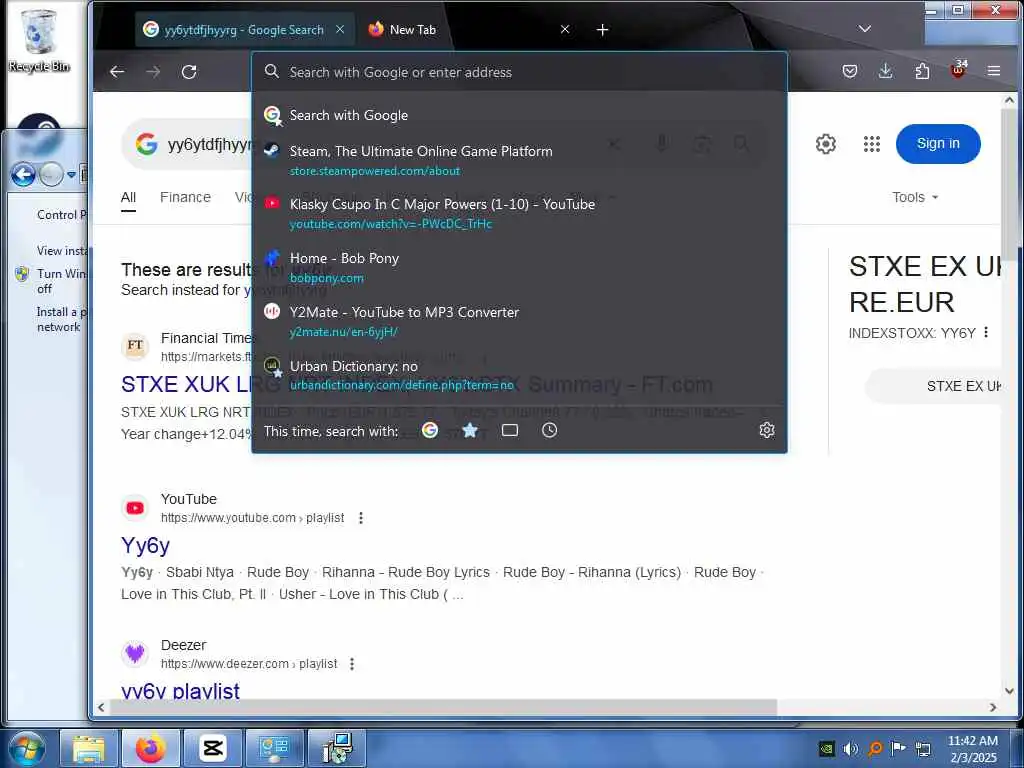Switch to the Google Search tab
Screen dimensions: 1024x768
coord(245,29)
